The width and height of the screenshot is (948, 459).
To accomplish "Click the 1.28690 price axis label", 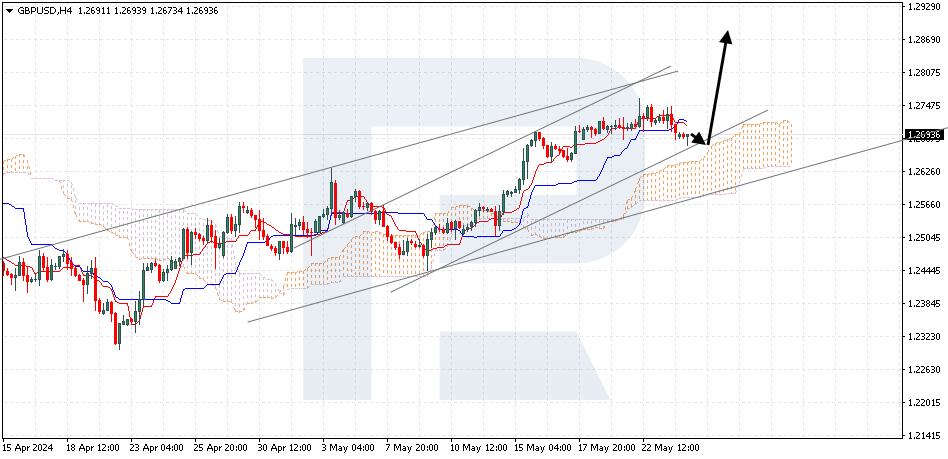I will click(926, 40).
